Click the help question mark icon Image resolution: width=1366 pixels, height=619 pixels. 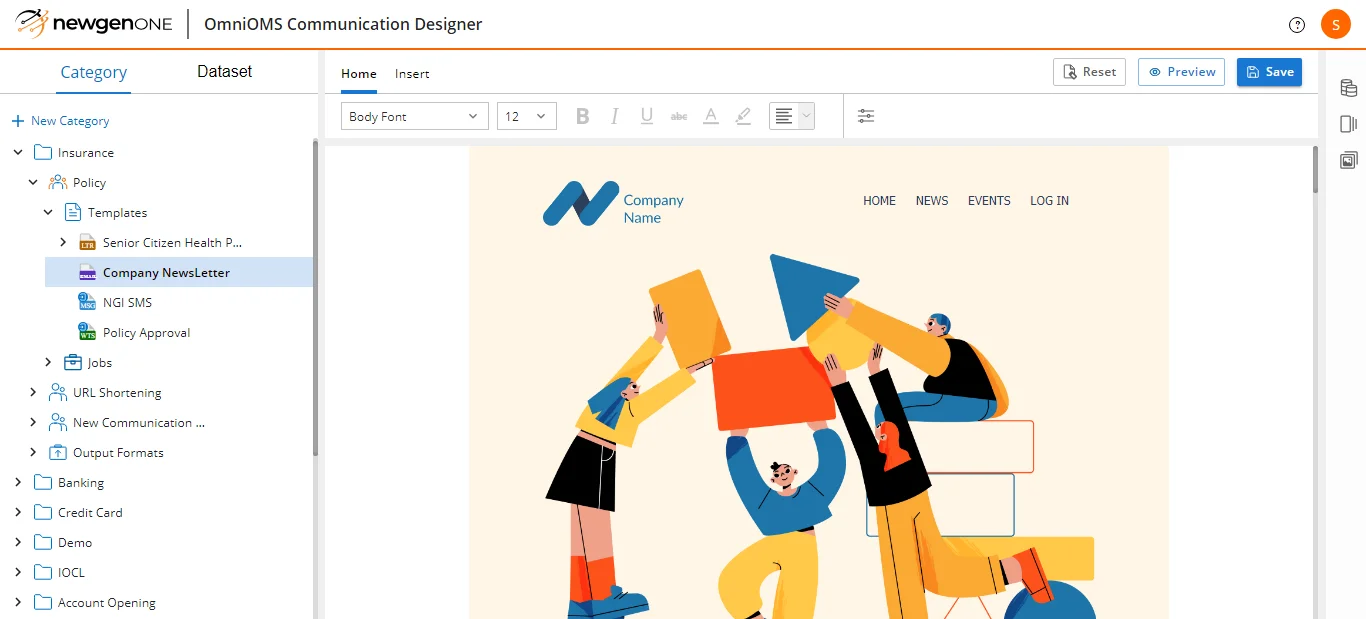tap(1297, 25)
